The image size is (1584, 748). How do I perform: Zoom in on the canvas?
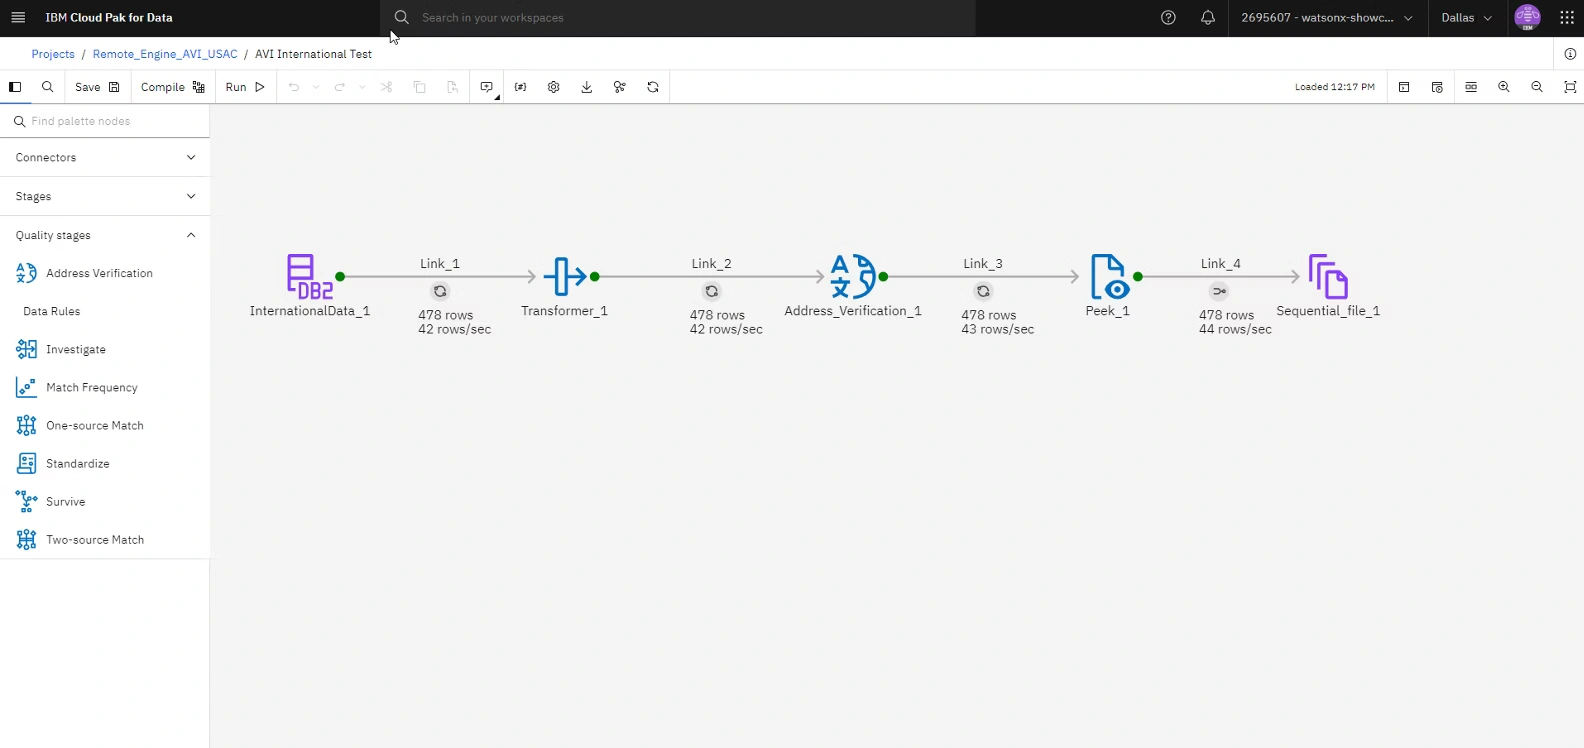[1504, 87]
